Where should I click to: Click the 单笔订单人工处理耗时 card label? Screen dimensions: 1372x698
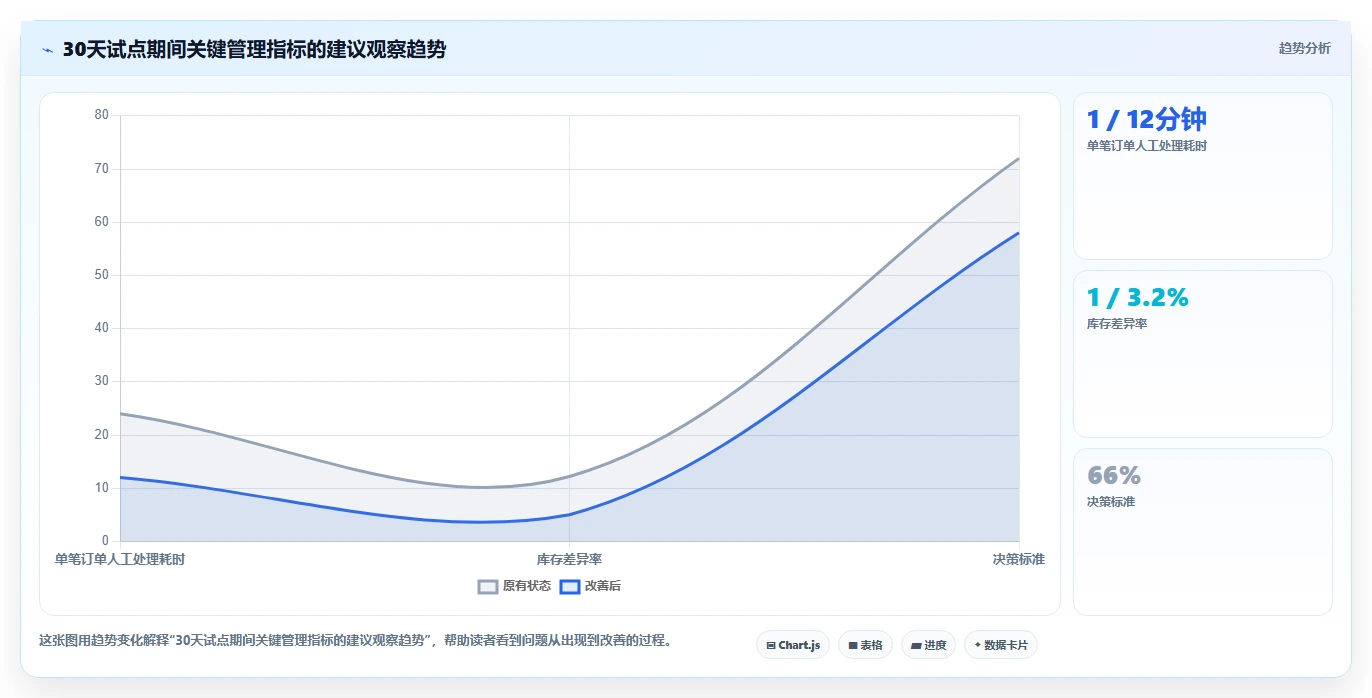pos(1147,146)
